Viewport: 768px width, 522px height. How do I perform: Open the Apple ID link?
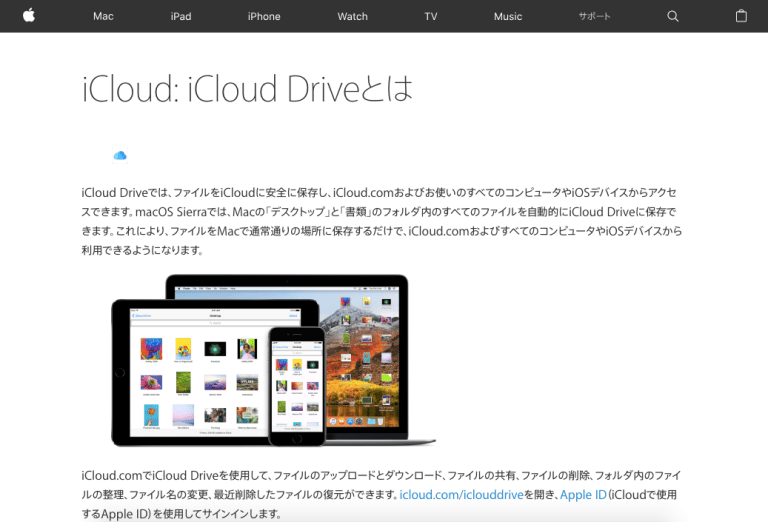coord(583,495)
